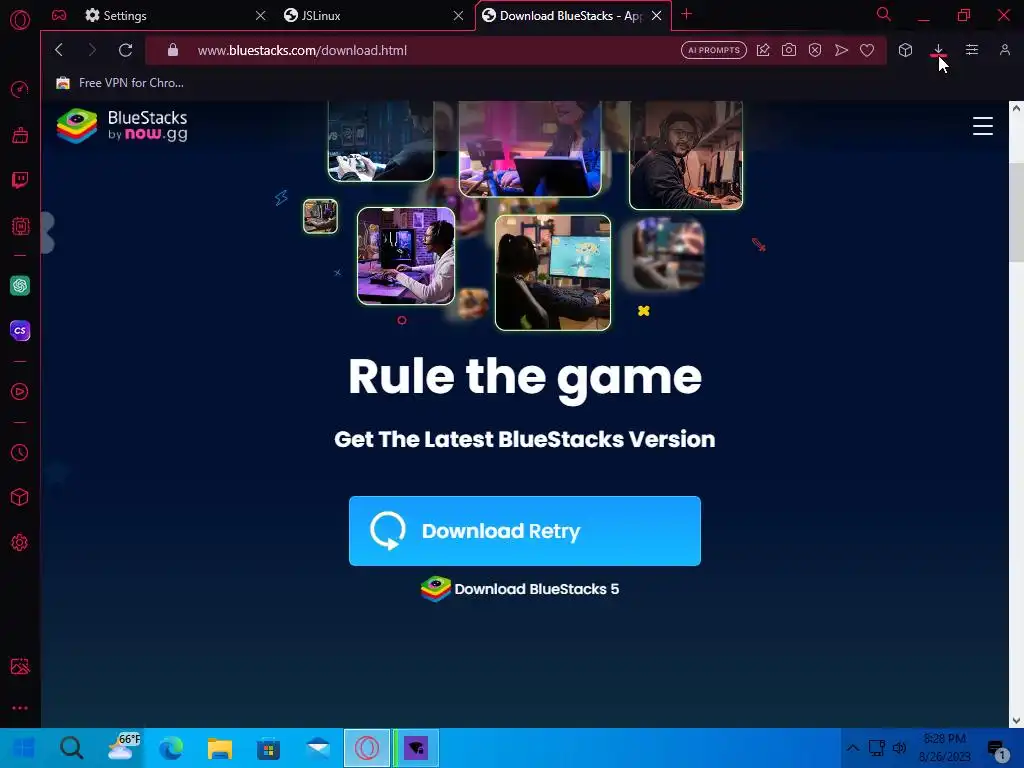Click scrollbar down arrow

1016,721
